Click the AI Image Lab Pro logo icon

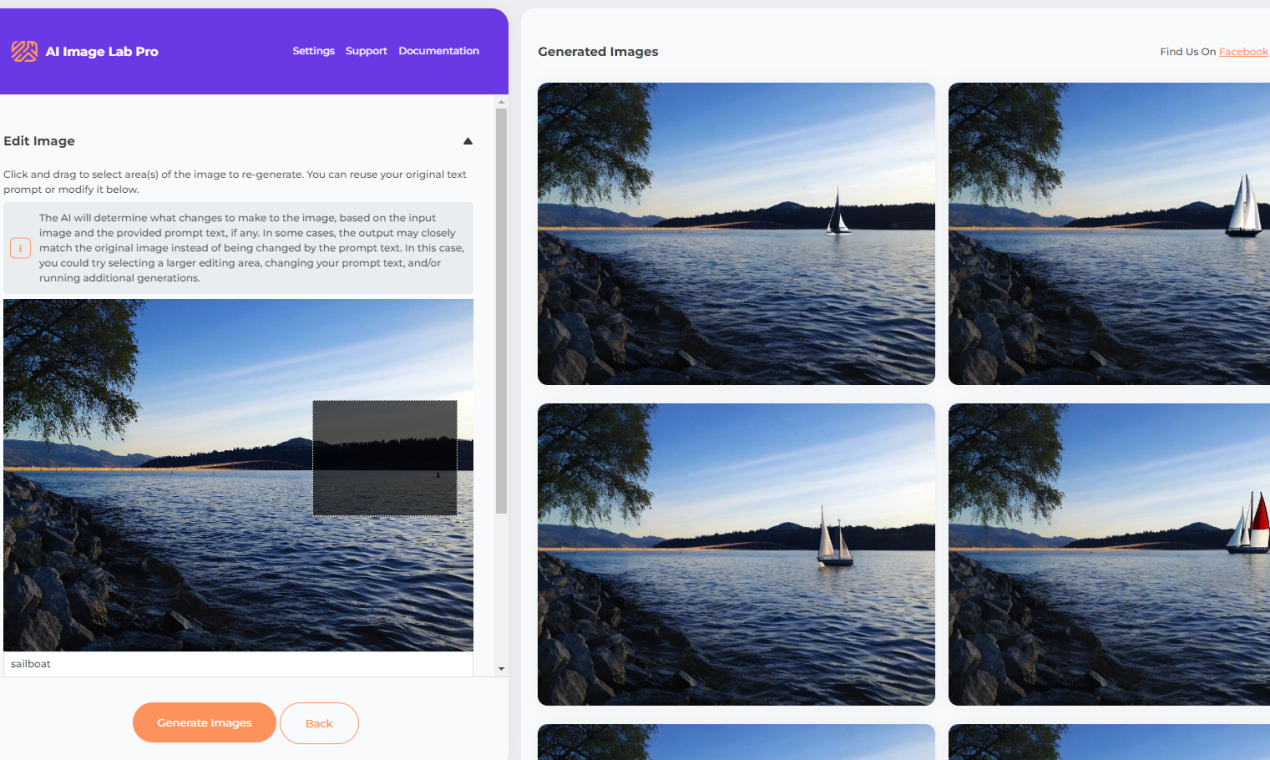[24, 51]
